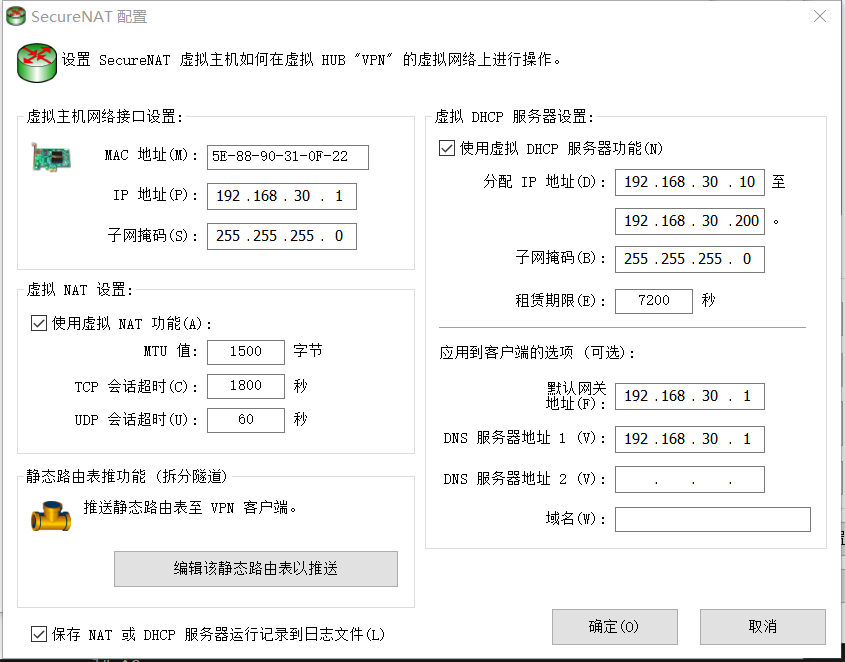Toggle the 使用虚拟 NAT 功能 checkbox
Screen dimensions: 845x662
point(39,323)
